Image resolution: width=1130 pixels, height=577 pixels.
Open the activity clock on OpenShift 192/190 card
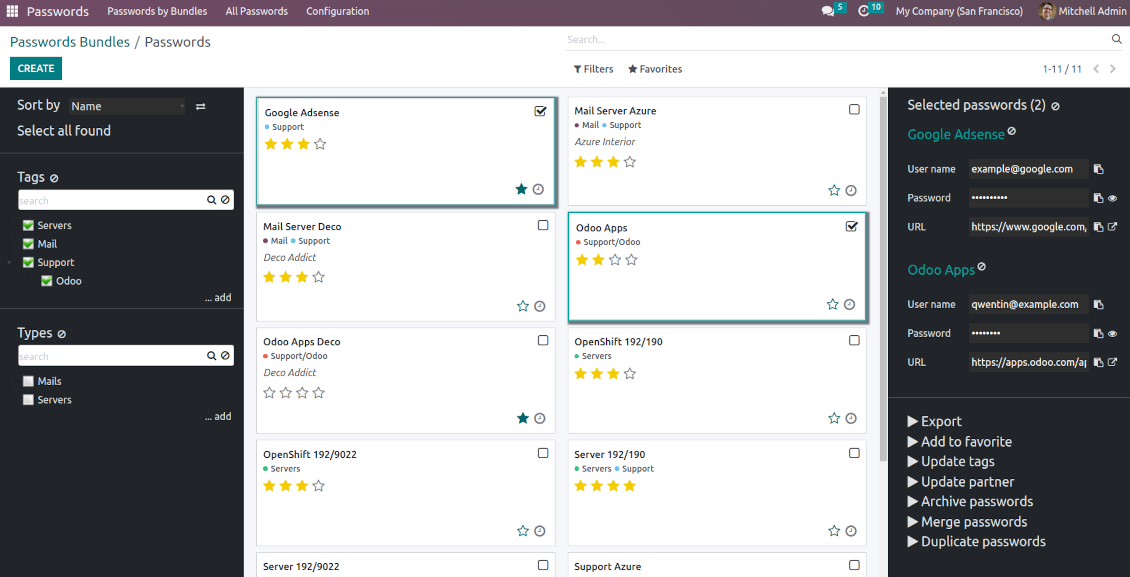coord(851,418)
